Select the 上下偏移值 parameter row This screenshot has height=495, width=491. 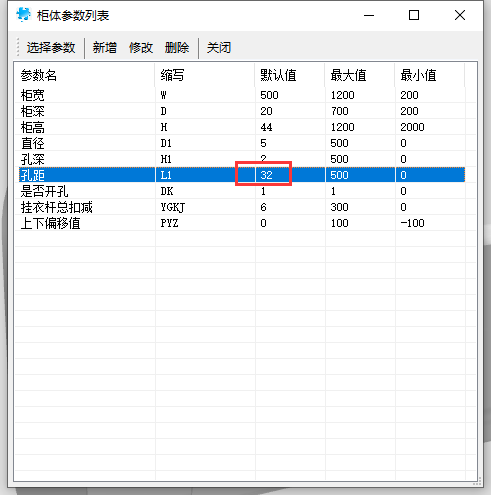[x=242, y=223]
